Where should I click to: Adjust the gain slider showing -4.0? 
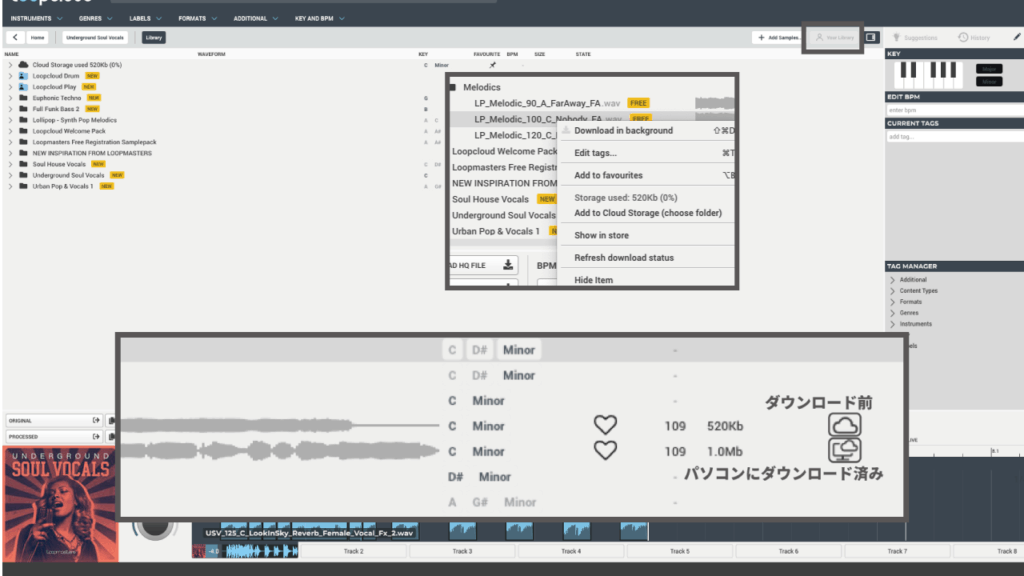coord(212,551)
